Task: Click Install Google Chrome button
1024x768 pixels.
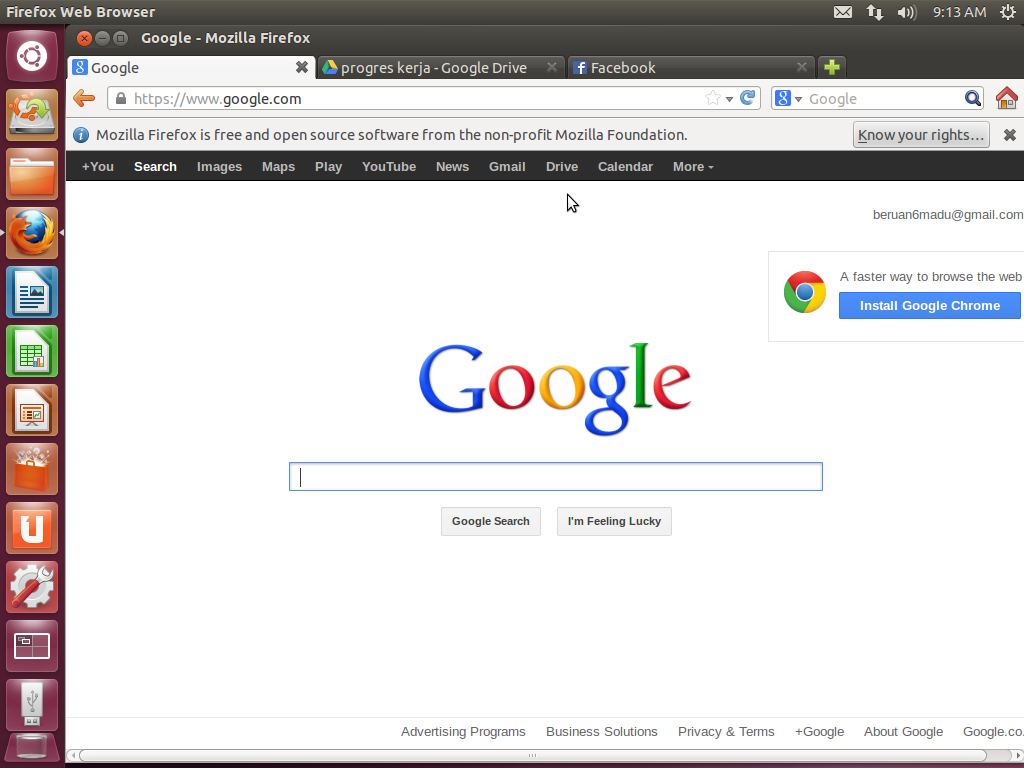Action: [x=929, y=306]
